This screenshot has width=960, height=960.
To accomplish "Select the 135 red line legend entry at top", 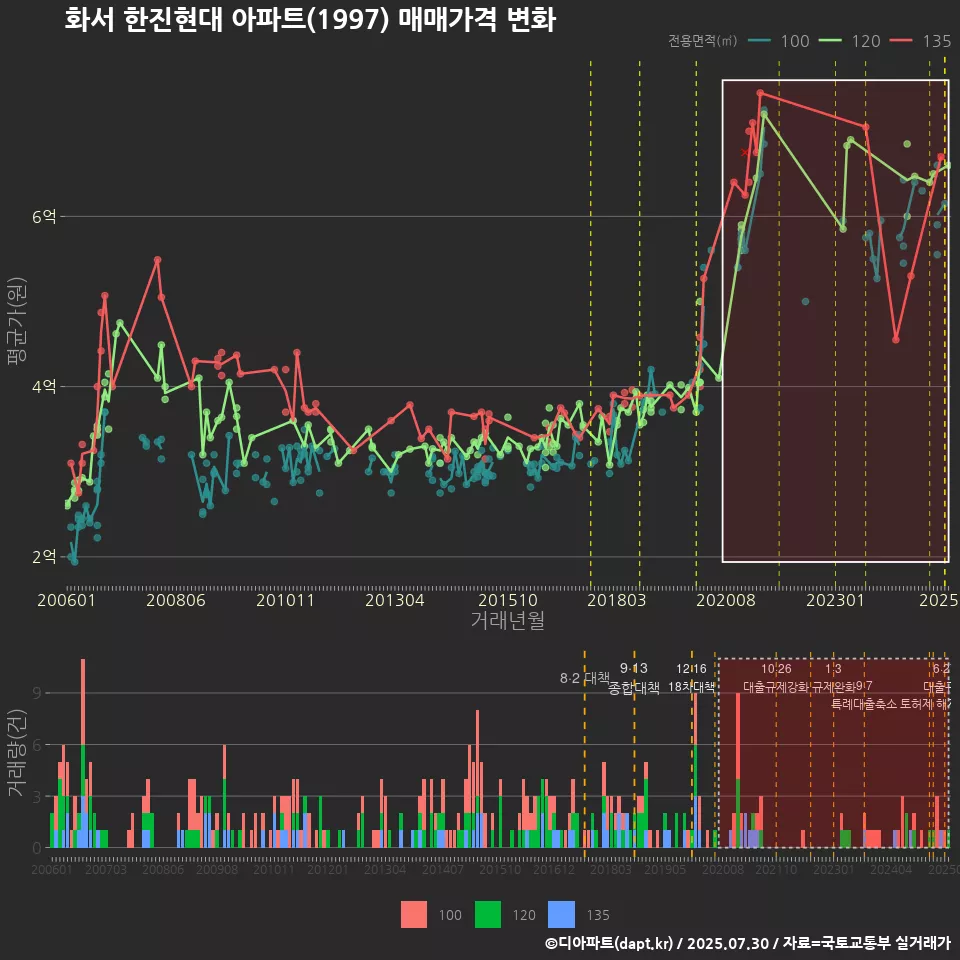I will click(x=921, y=41).
